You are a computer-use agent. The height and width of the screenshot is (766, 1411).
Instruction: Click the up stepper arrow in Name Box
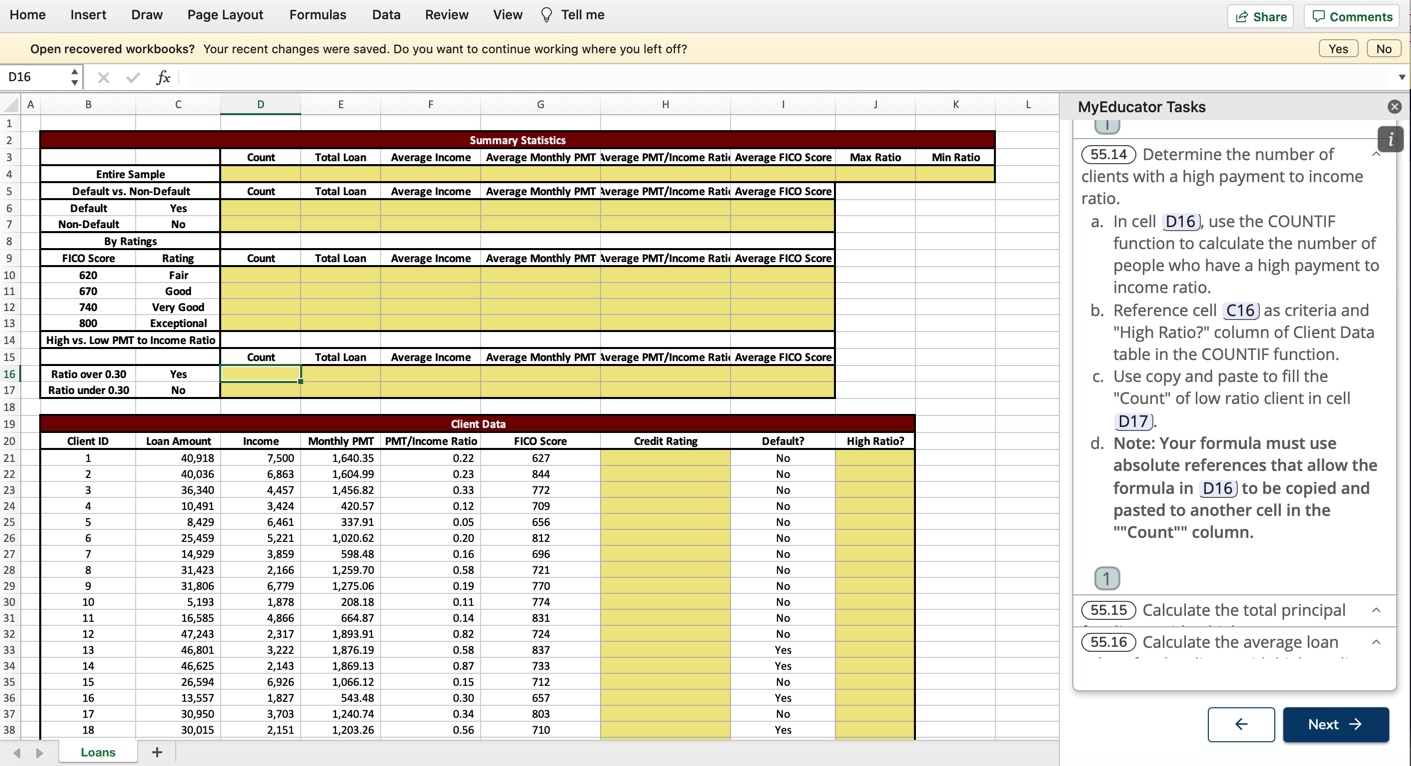coord(75,72)
